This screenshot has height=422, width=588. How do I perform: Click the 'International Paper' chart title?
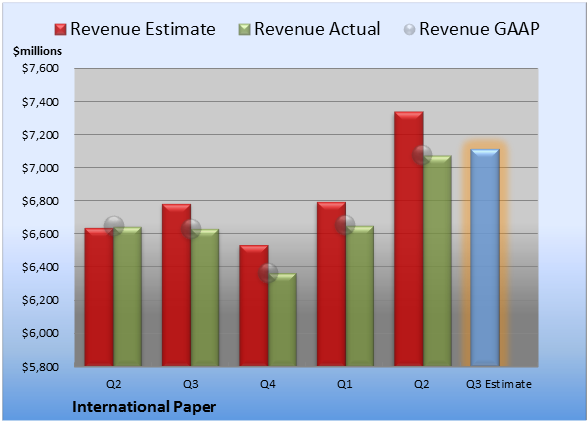144,407
